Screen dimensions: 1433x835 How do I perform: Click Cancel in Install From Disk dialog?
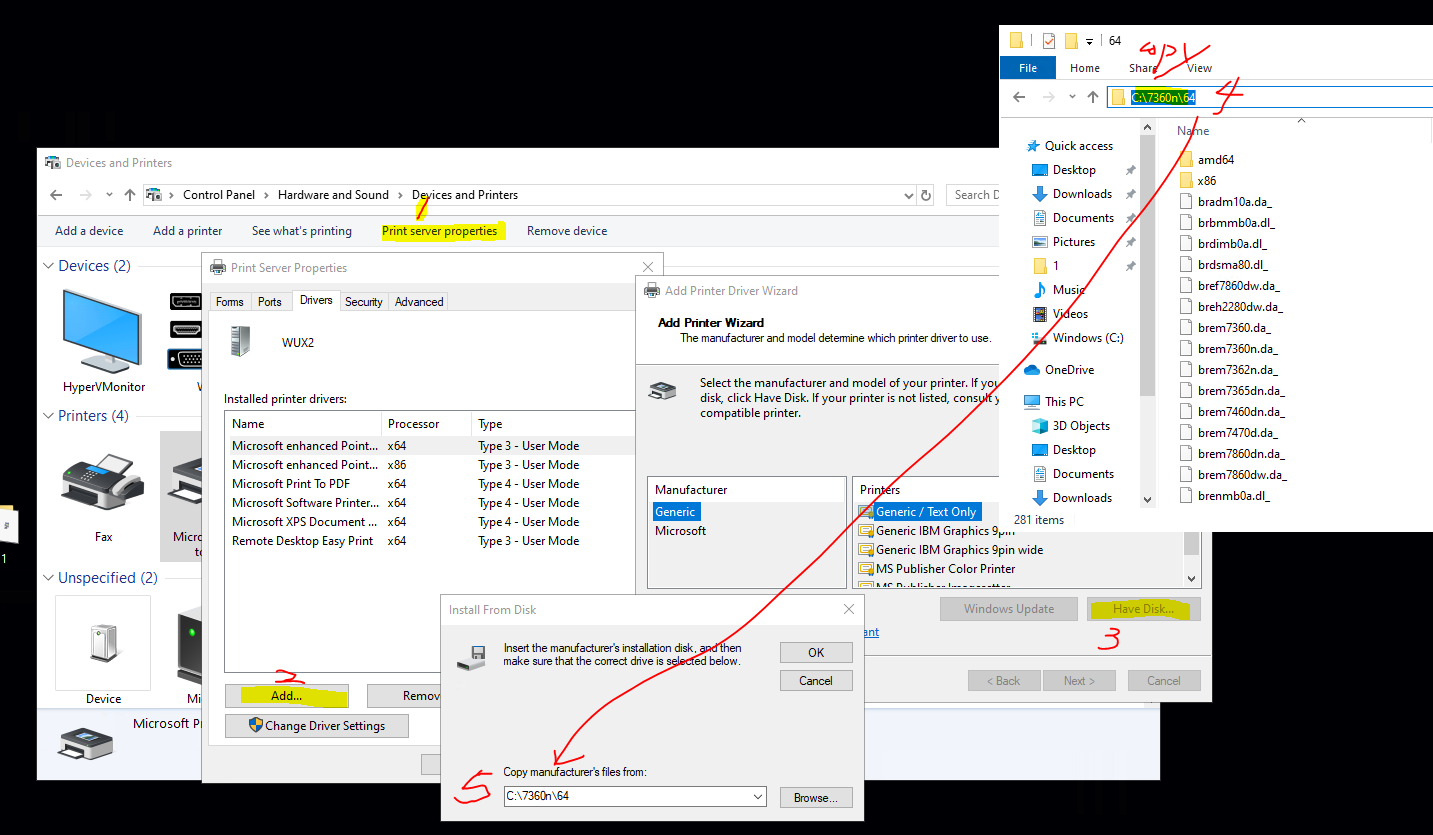[816, 681]
